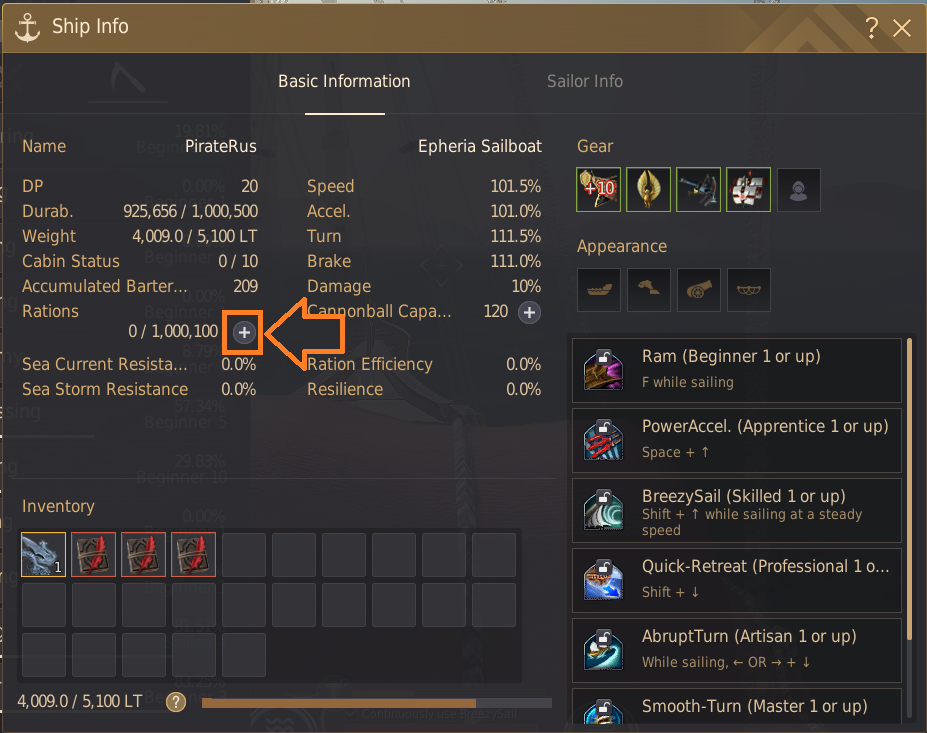Select the golden winged figurehead gear slot
927x733 pixels.
[x=649, y=190]
